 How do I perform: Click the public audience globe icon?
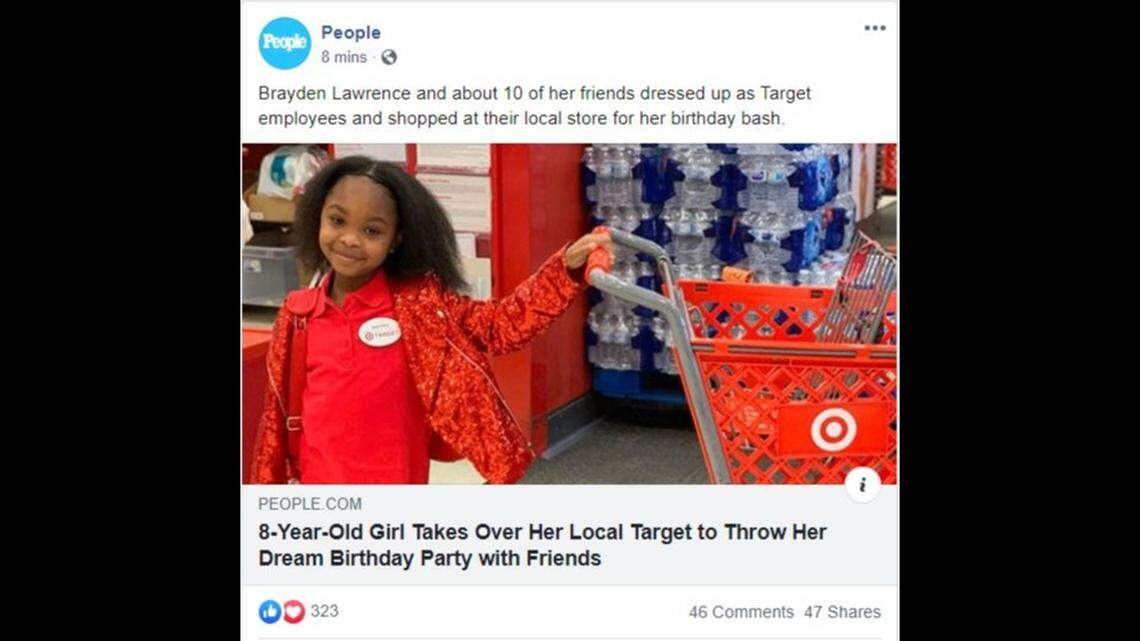pyautogui.click(x=389, y=58)
